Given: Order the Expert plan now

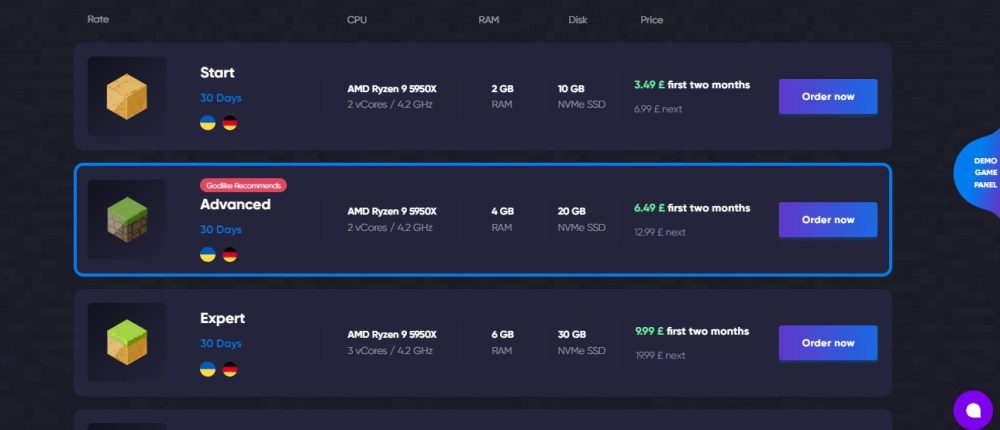Looking at the screenshot, I should pyautogui.click(x=828, y=343).
